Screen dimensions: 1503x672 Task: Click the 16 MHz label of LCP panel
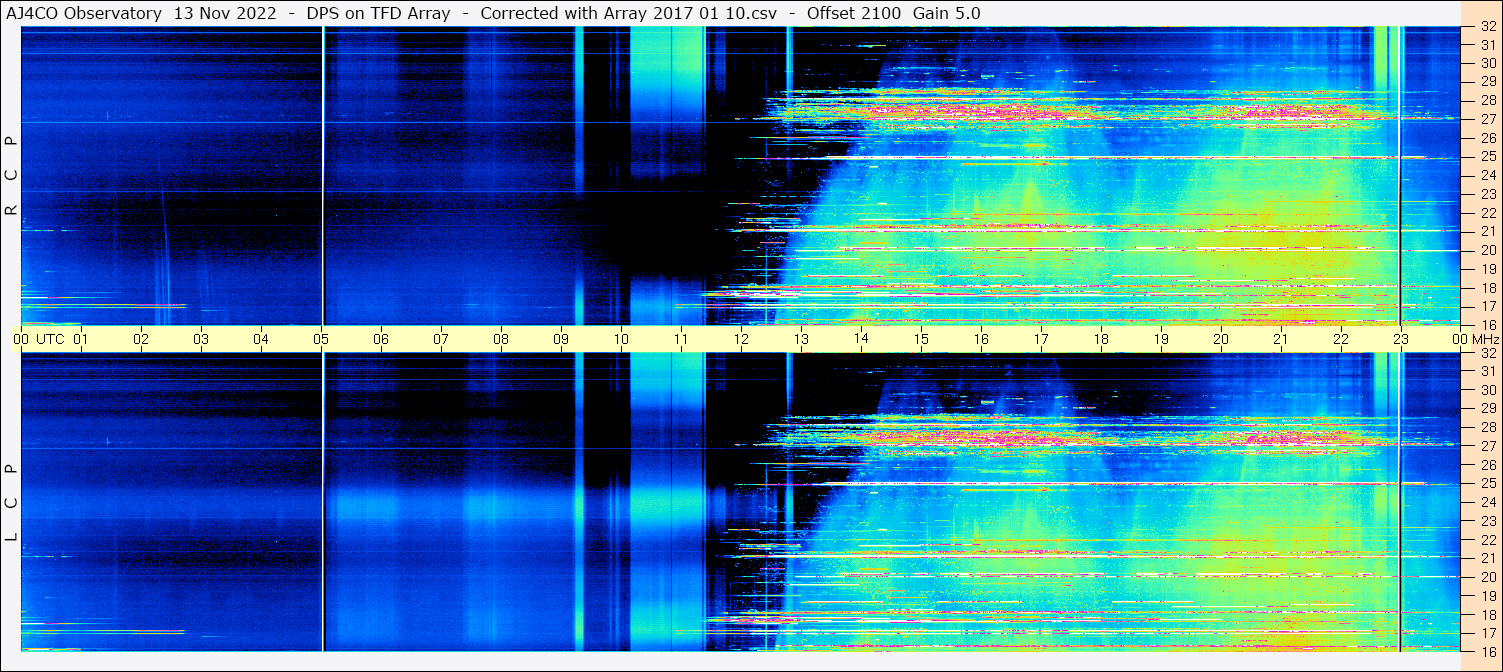coord(1486,651)
